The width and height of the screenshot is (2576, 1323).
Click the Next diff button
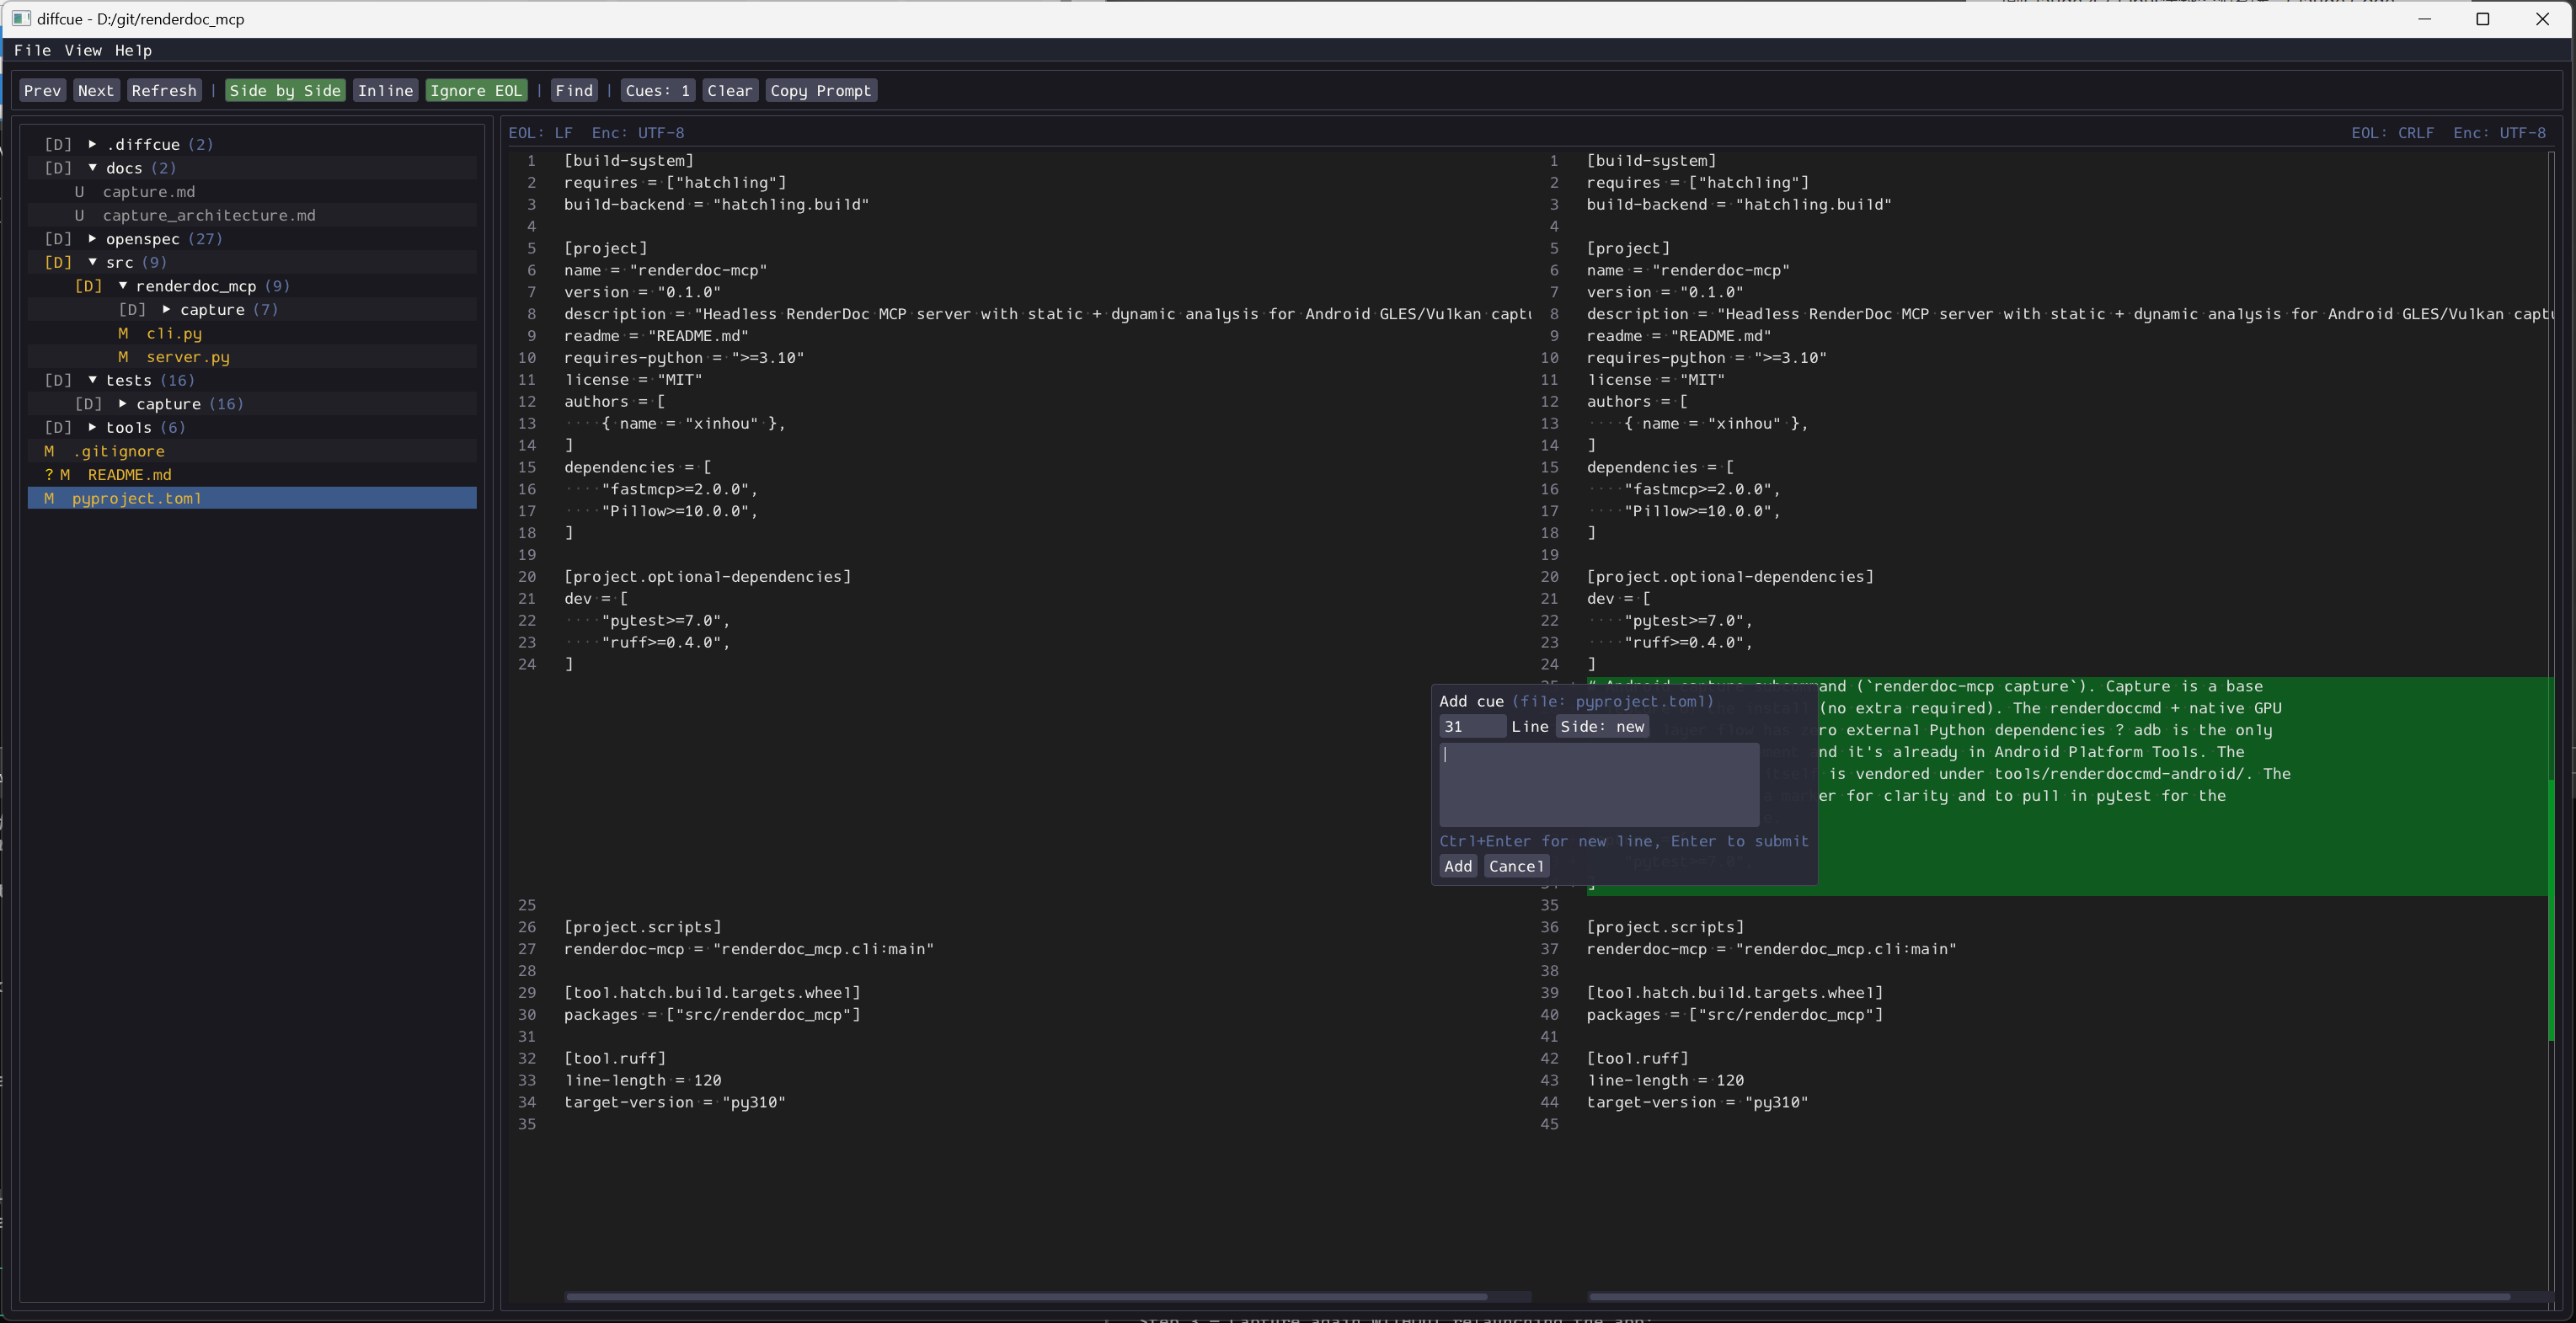coord(96,91)
